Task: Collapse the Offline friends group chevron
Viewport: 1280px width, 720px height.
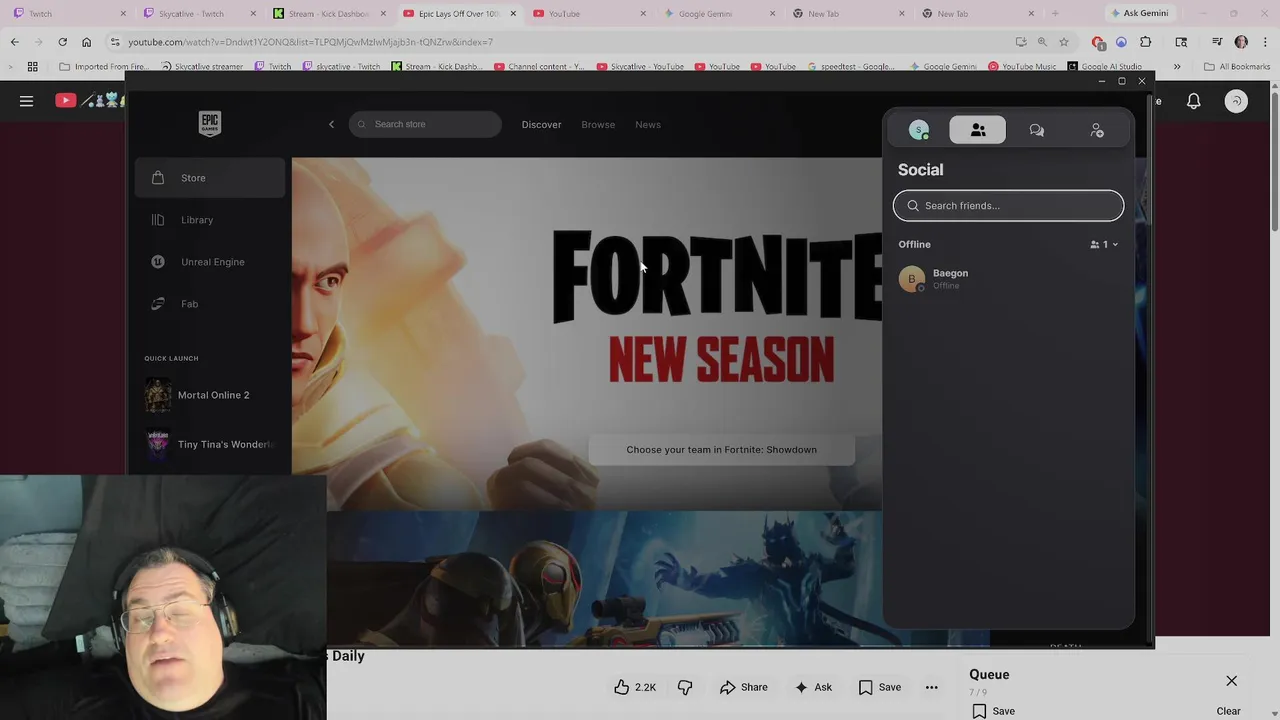Action: [x=1115, y=245]
